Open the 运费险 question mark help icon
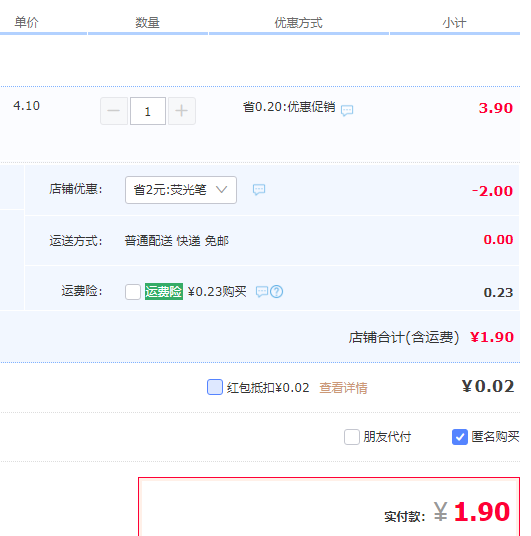Viewport: 531px width, 536px height. click(276, 292)
